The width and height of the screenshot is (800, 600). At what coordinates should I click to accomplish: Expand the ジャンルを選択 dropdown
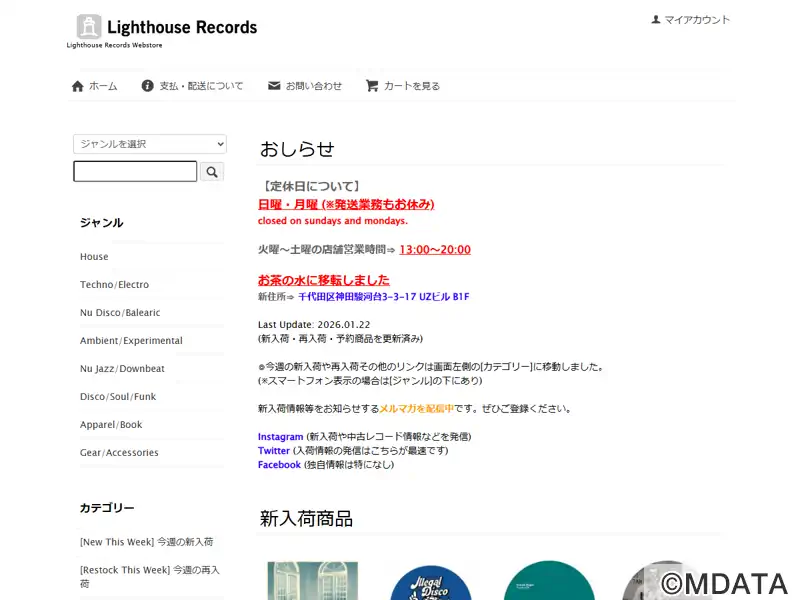tap(150, 144)
